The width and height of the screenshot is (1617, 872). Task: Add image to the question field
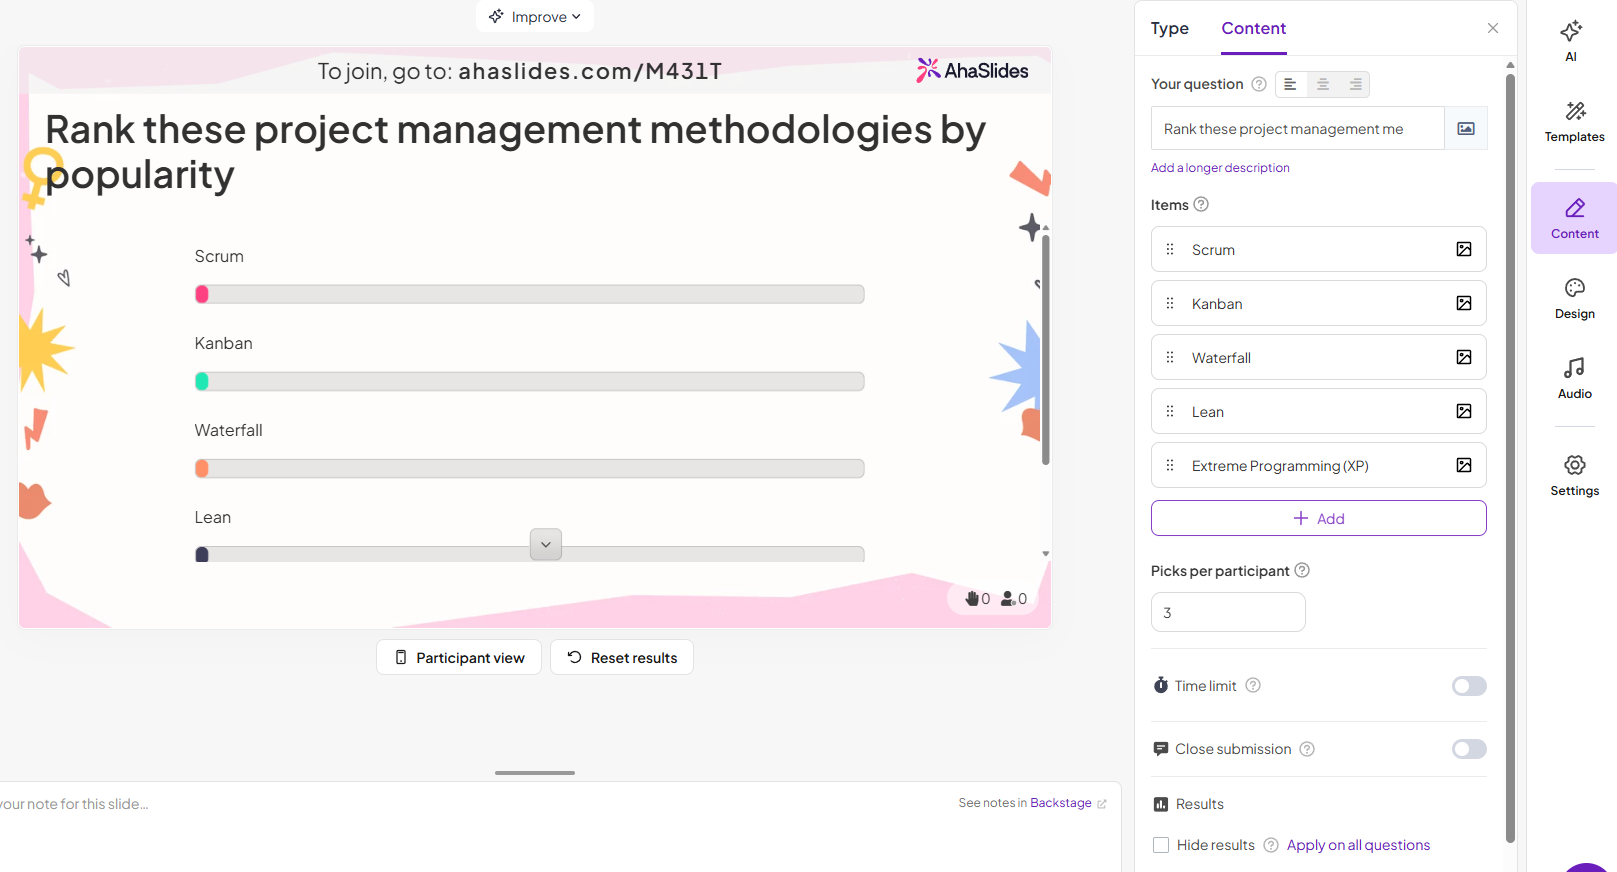point(1465,129)
